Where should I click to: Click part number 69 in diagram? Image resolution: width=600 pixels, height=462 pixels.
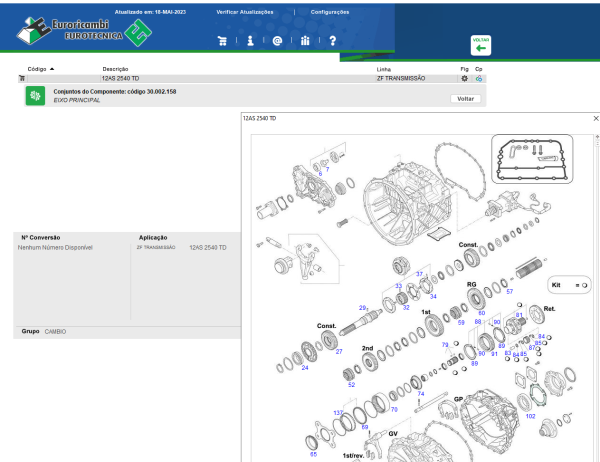pos(365,427)
